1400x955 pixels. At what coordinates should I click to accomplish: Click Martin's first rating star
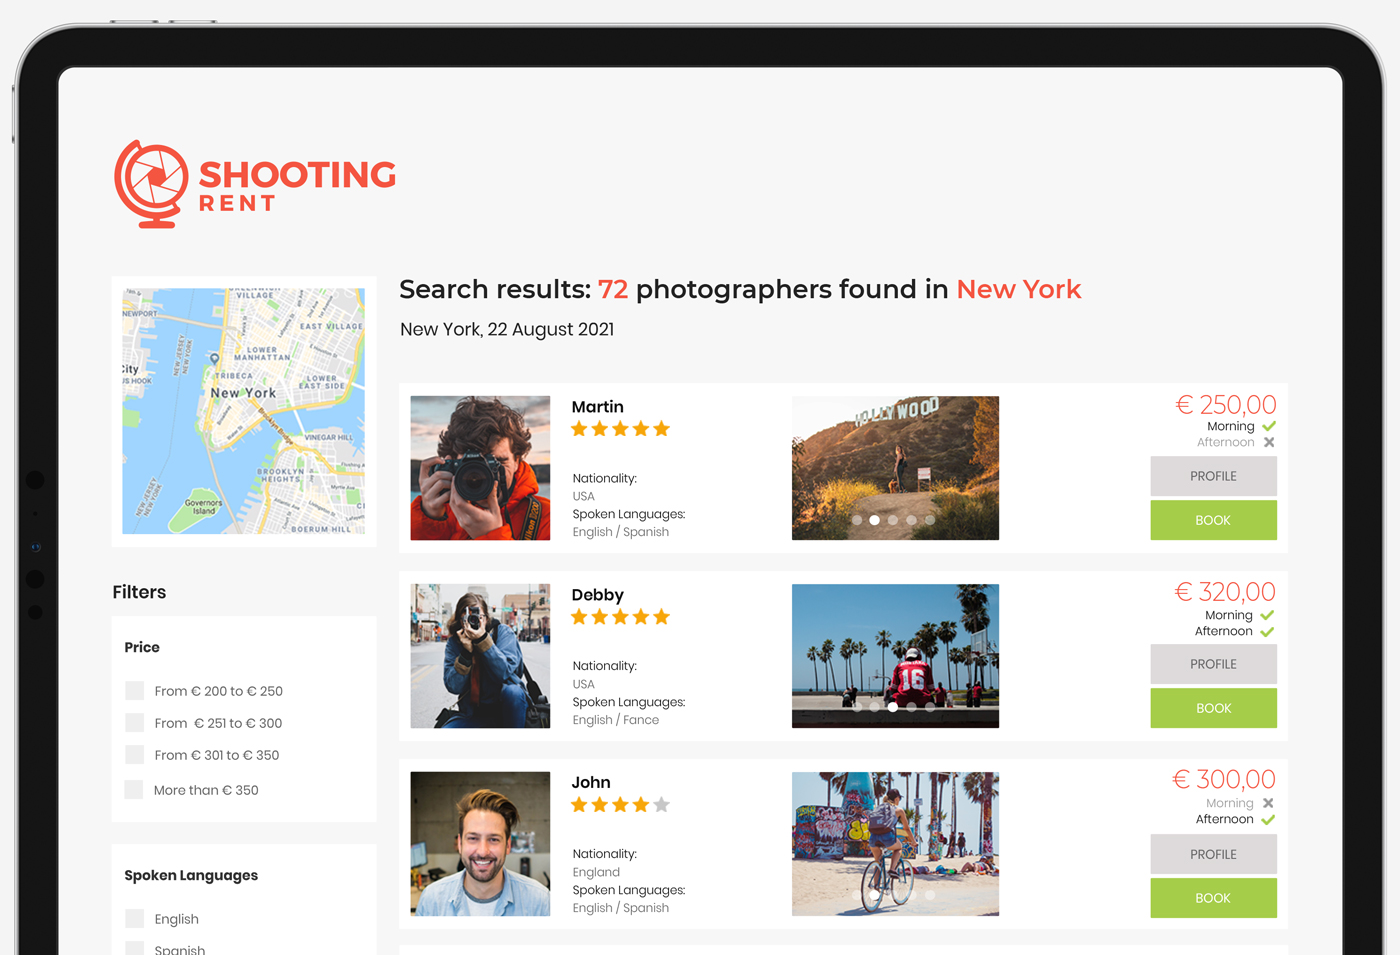click(579, 429)
